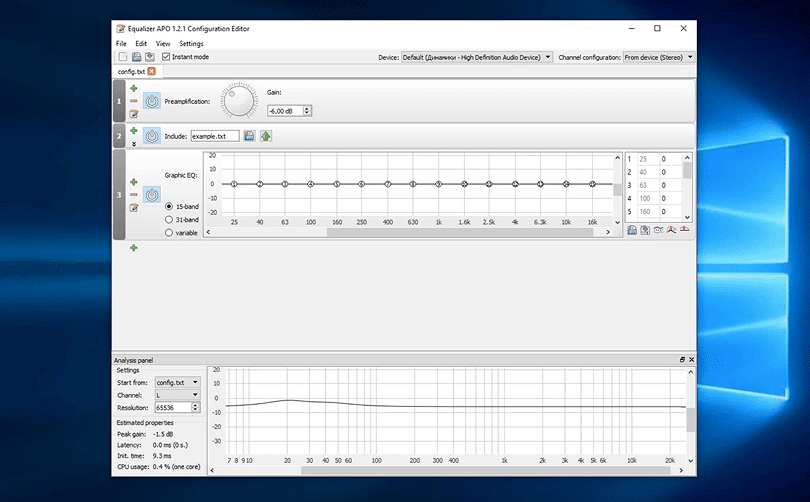Image resolution: width=810 pixels, height=502 pixels.
Task: Open the View menu
Action: point(163,44)
